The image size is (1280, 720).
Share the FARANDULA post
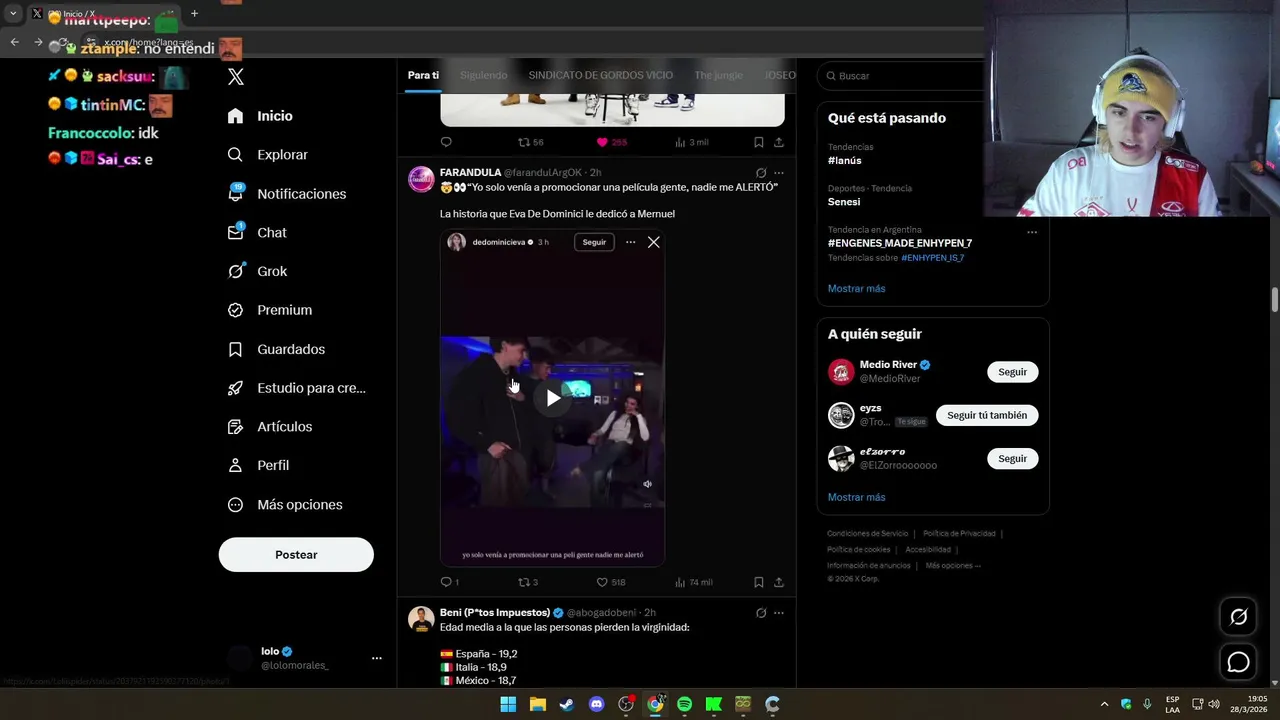(779, 582)
